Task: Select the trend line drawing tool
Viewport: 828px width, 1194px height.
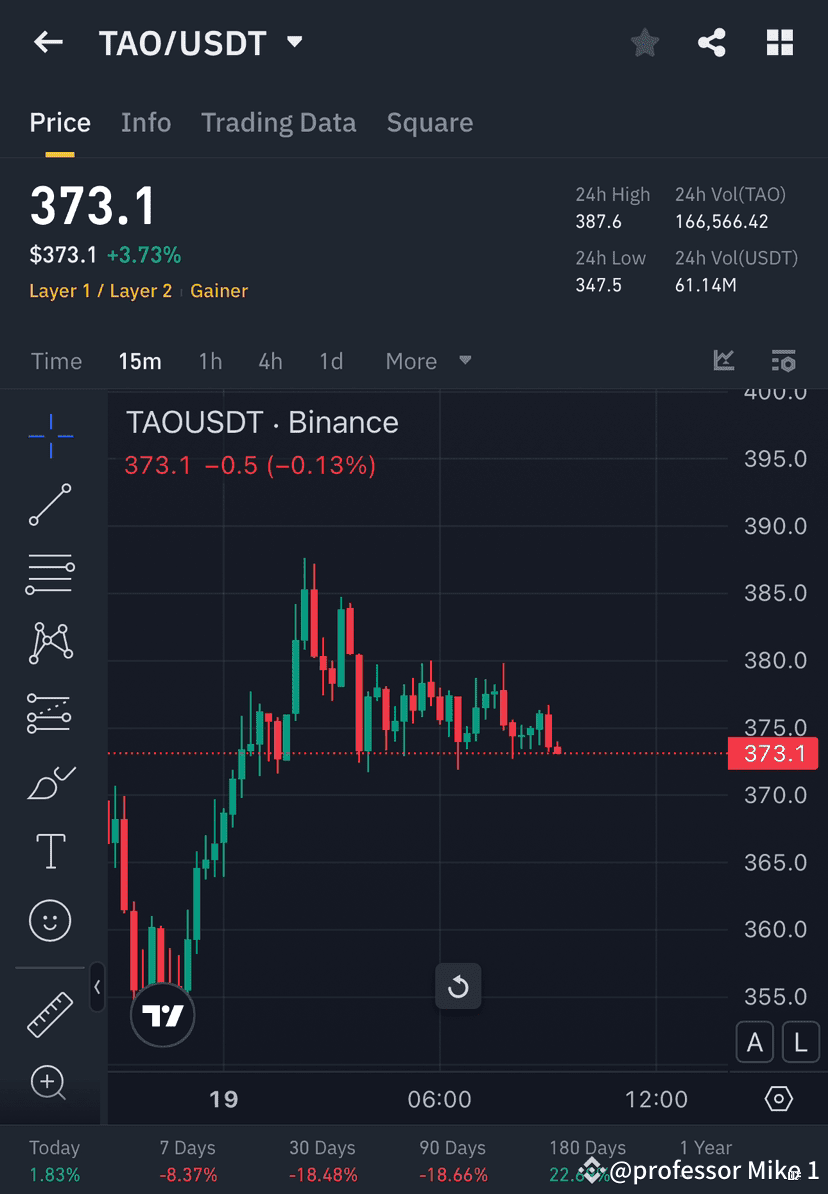Action: [50, 505]
